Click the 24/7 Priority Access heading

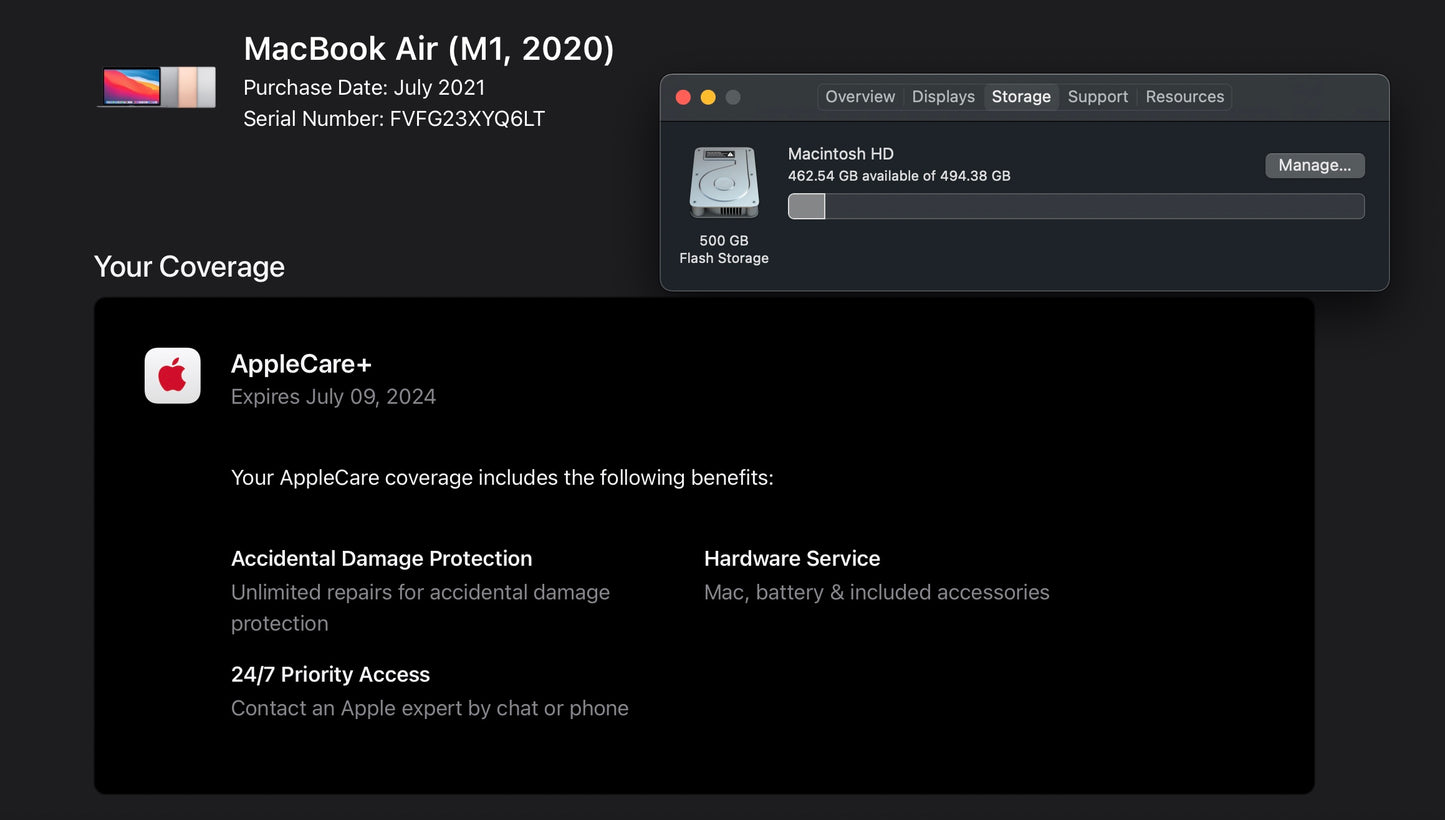tap(330, 674)
